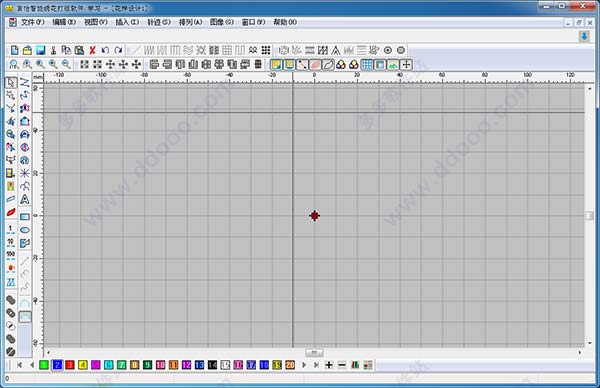Image resolution: width=600 pixels, height=388 pixels.
Task: Toggle the stitch line display button
Action: [302, 65]
